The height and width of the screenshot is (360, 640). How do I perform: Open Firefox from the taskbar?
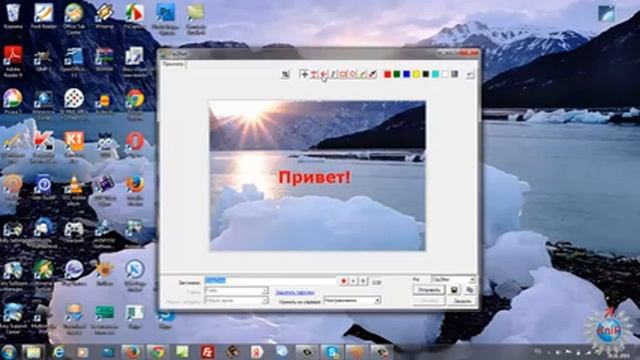tap(132, 352)
